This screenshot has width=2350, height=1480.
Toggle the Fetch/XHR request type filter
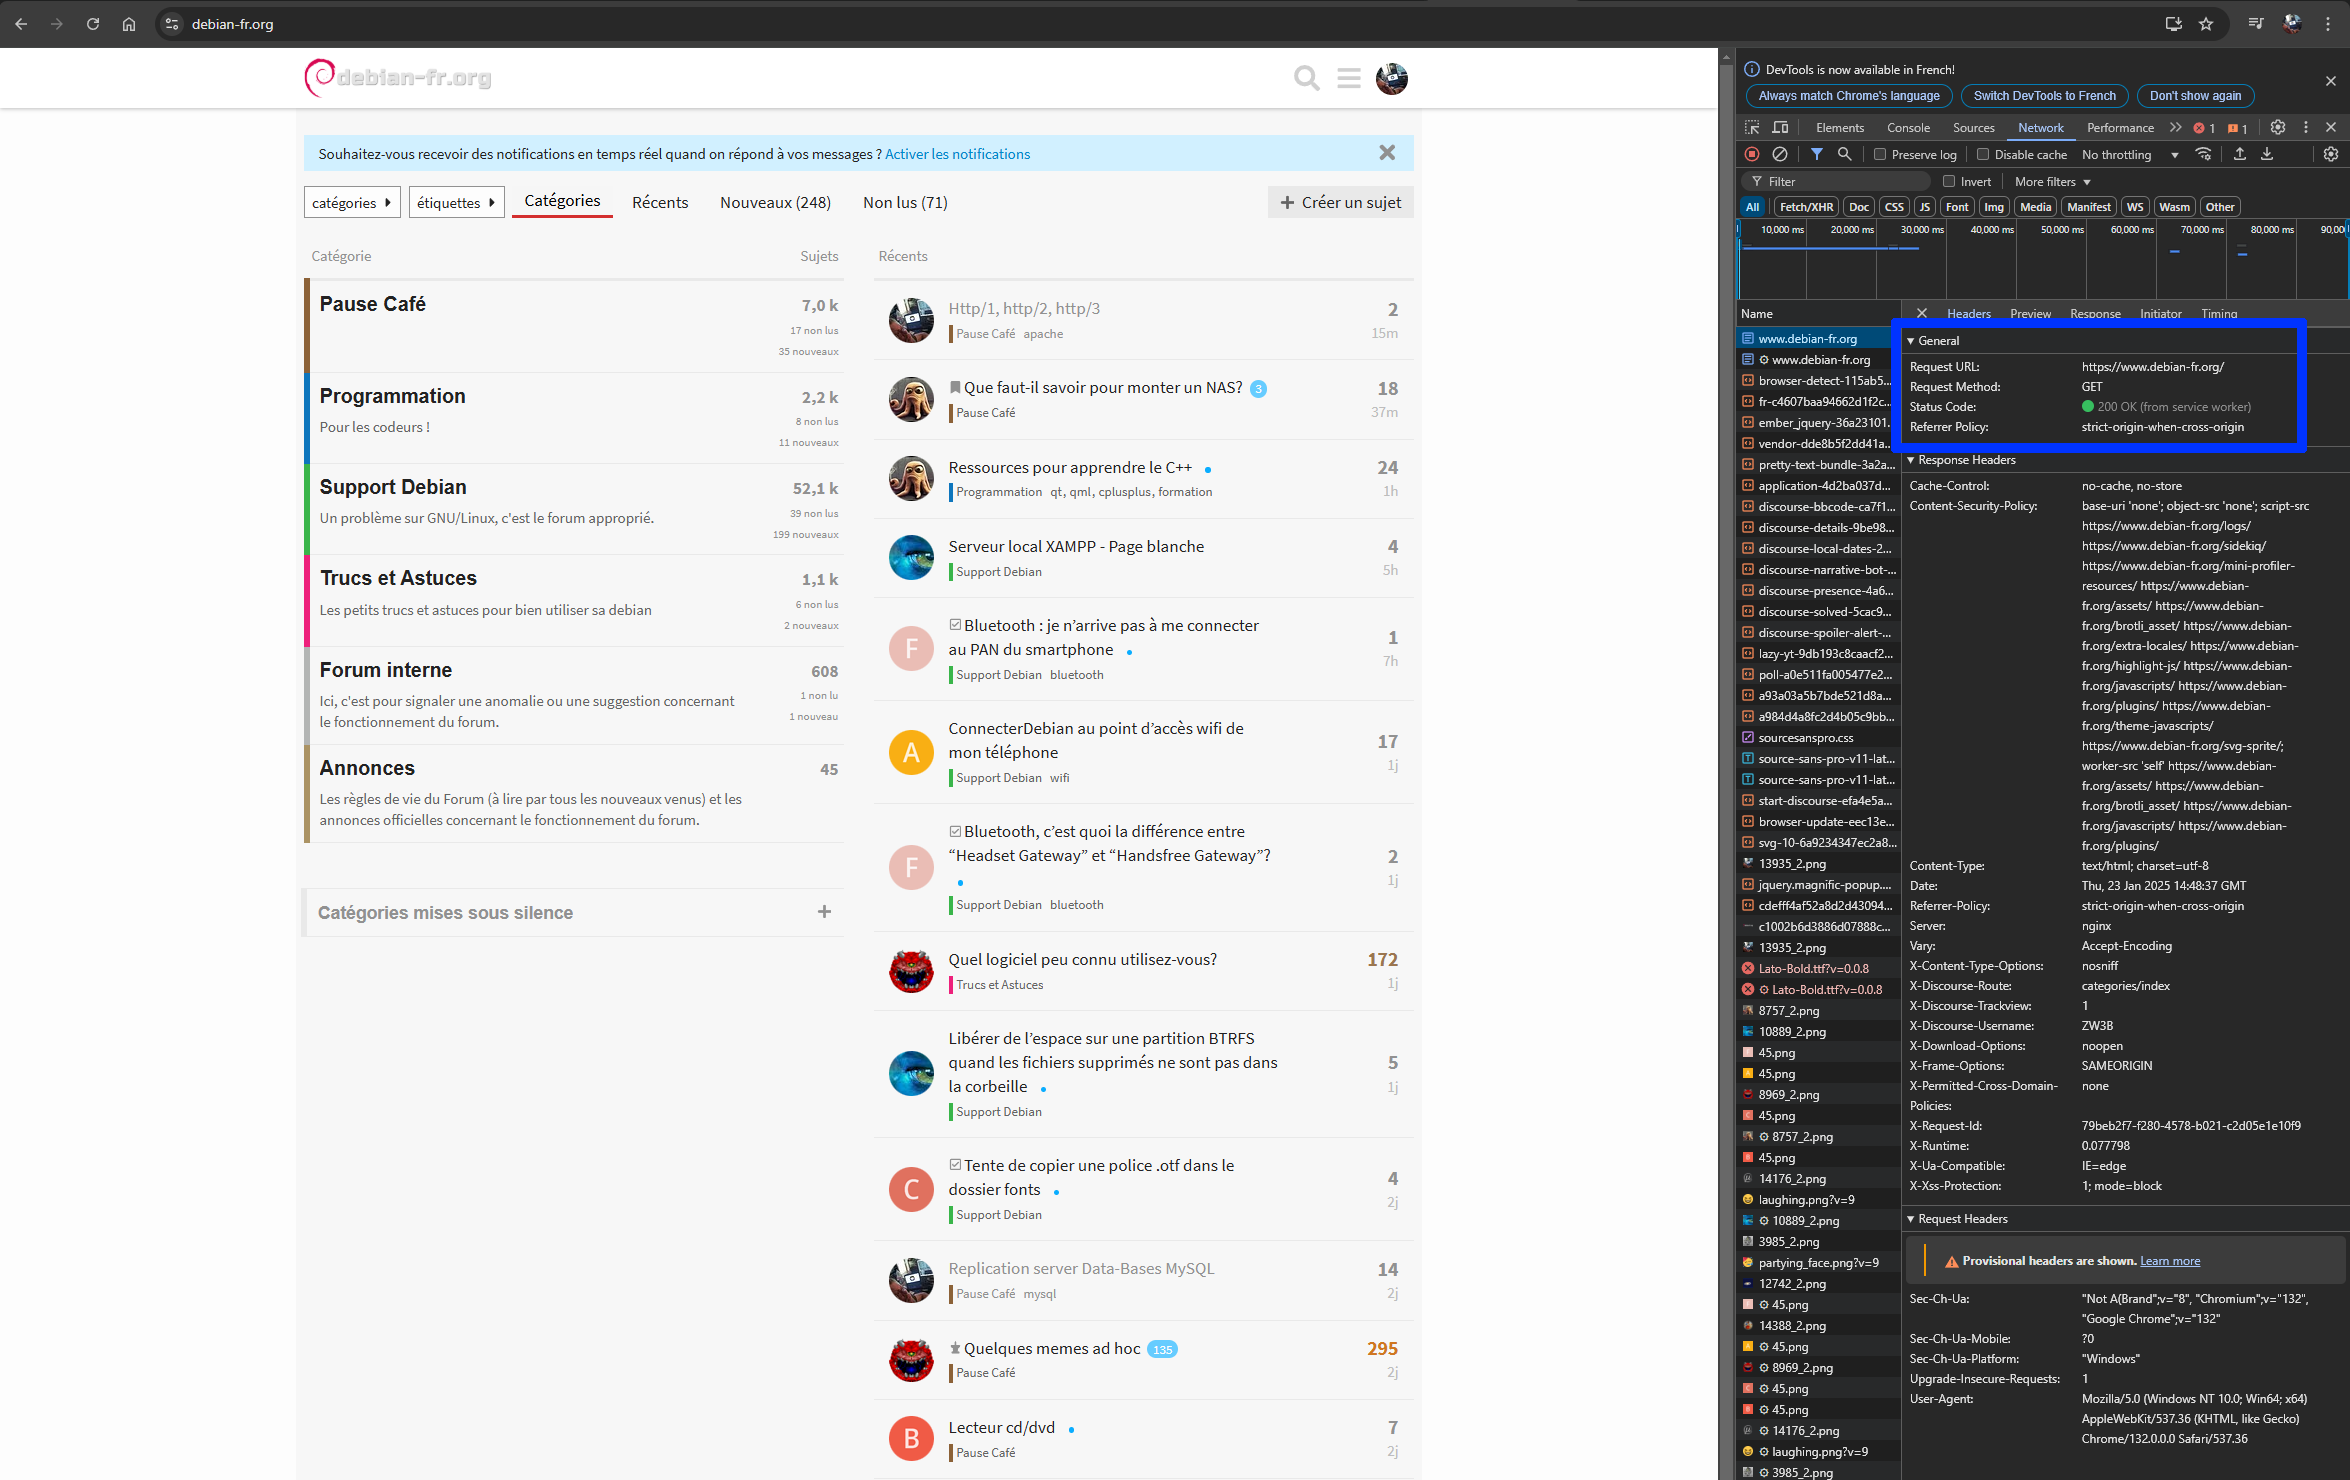pos(1806,207)
